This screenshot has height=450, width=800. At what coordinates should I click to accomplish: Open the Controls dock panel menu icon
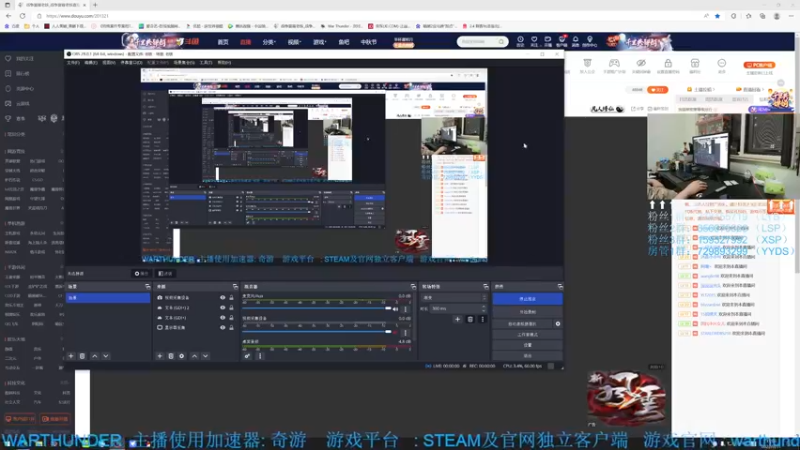click(560, 287)
